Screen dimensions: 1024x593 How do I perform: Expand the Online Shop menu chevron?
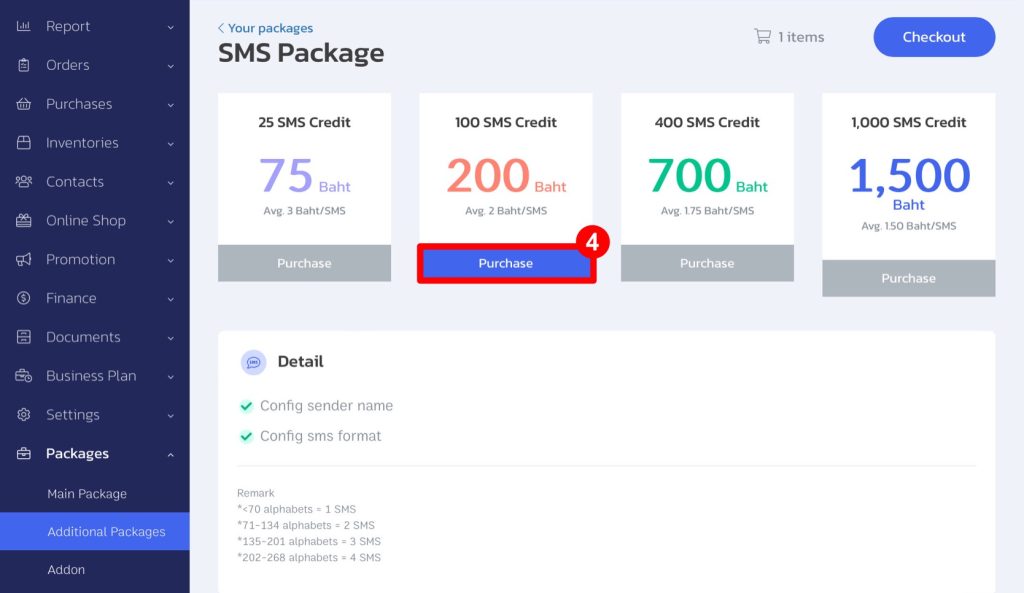click(x=170, y=221)
